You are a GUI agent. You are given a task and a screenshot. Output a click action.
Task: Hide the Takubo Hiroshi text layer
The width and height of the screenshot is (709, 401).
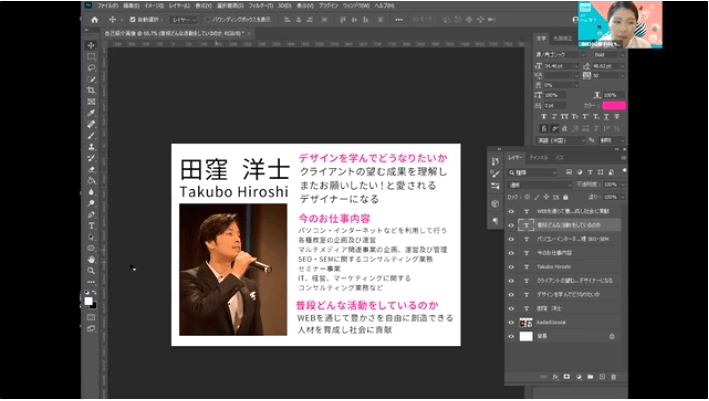[x=511, y=267]
